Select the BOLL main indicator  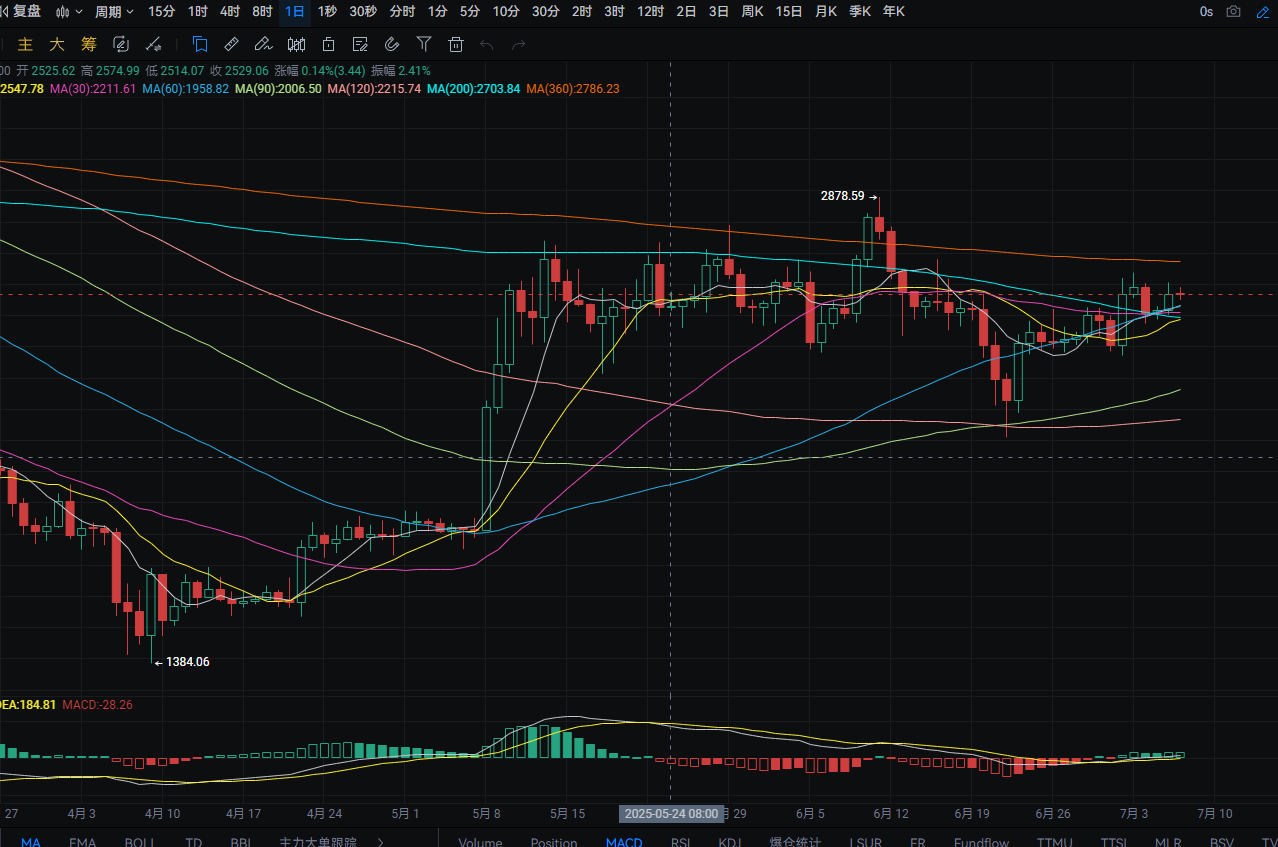coord(139,842)
